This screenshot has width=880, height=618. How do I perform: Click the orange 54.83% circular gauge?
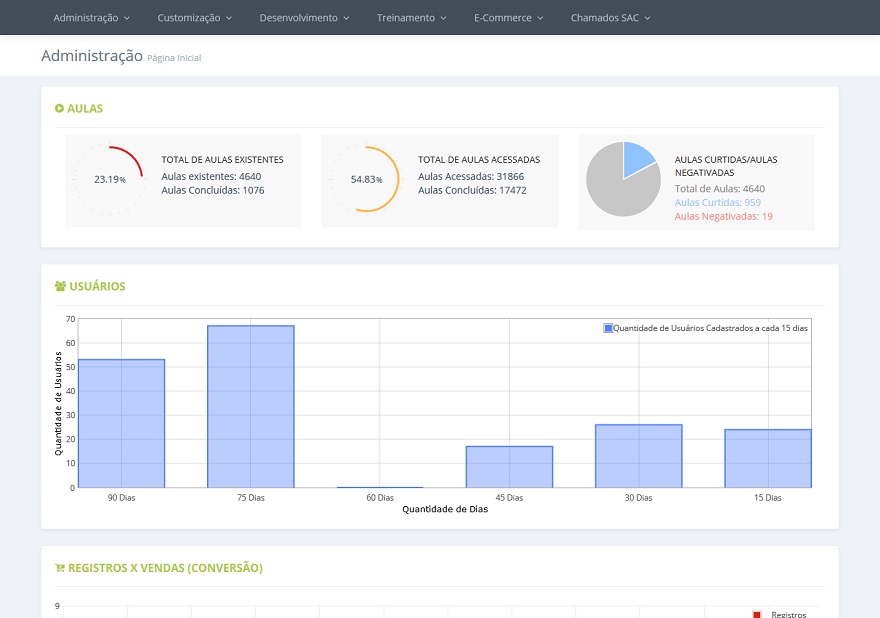(365, 180)
